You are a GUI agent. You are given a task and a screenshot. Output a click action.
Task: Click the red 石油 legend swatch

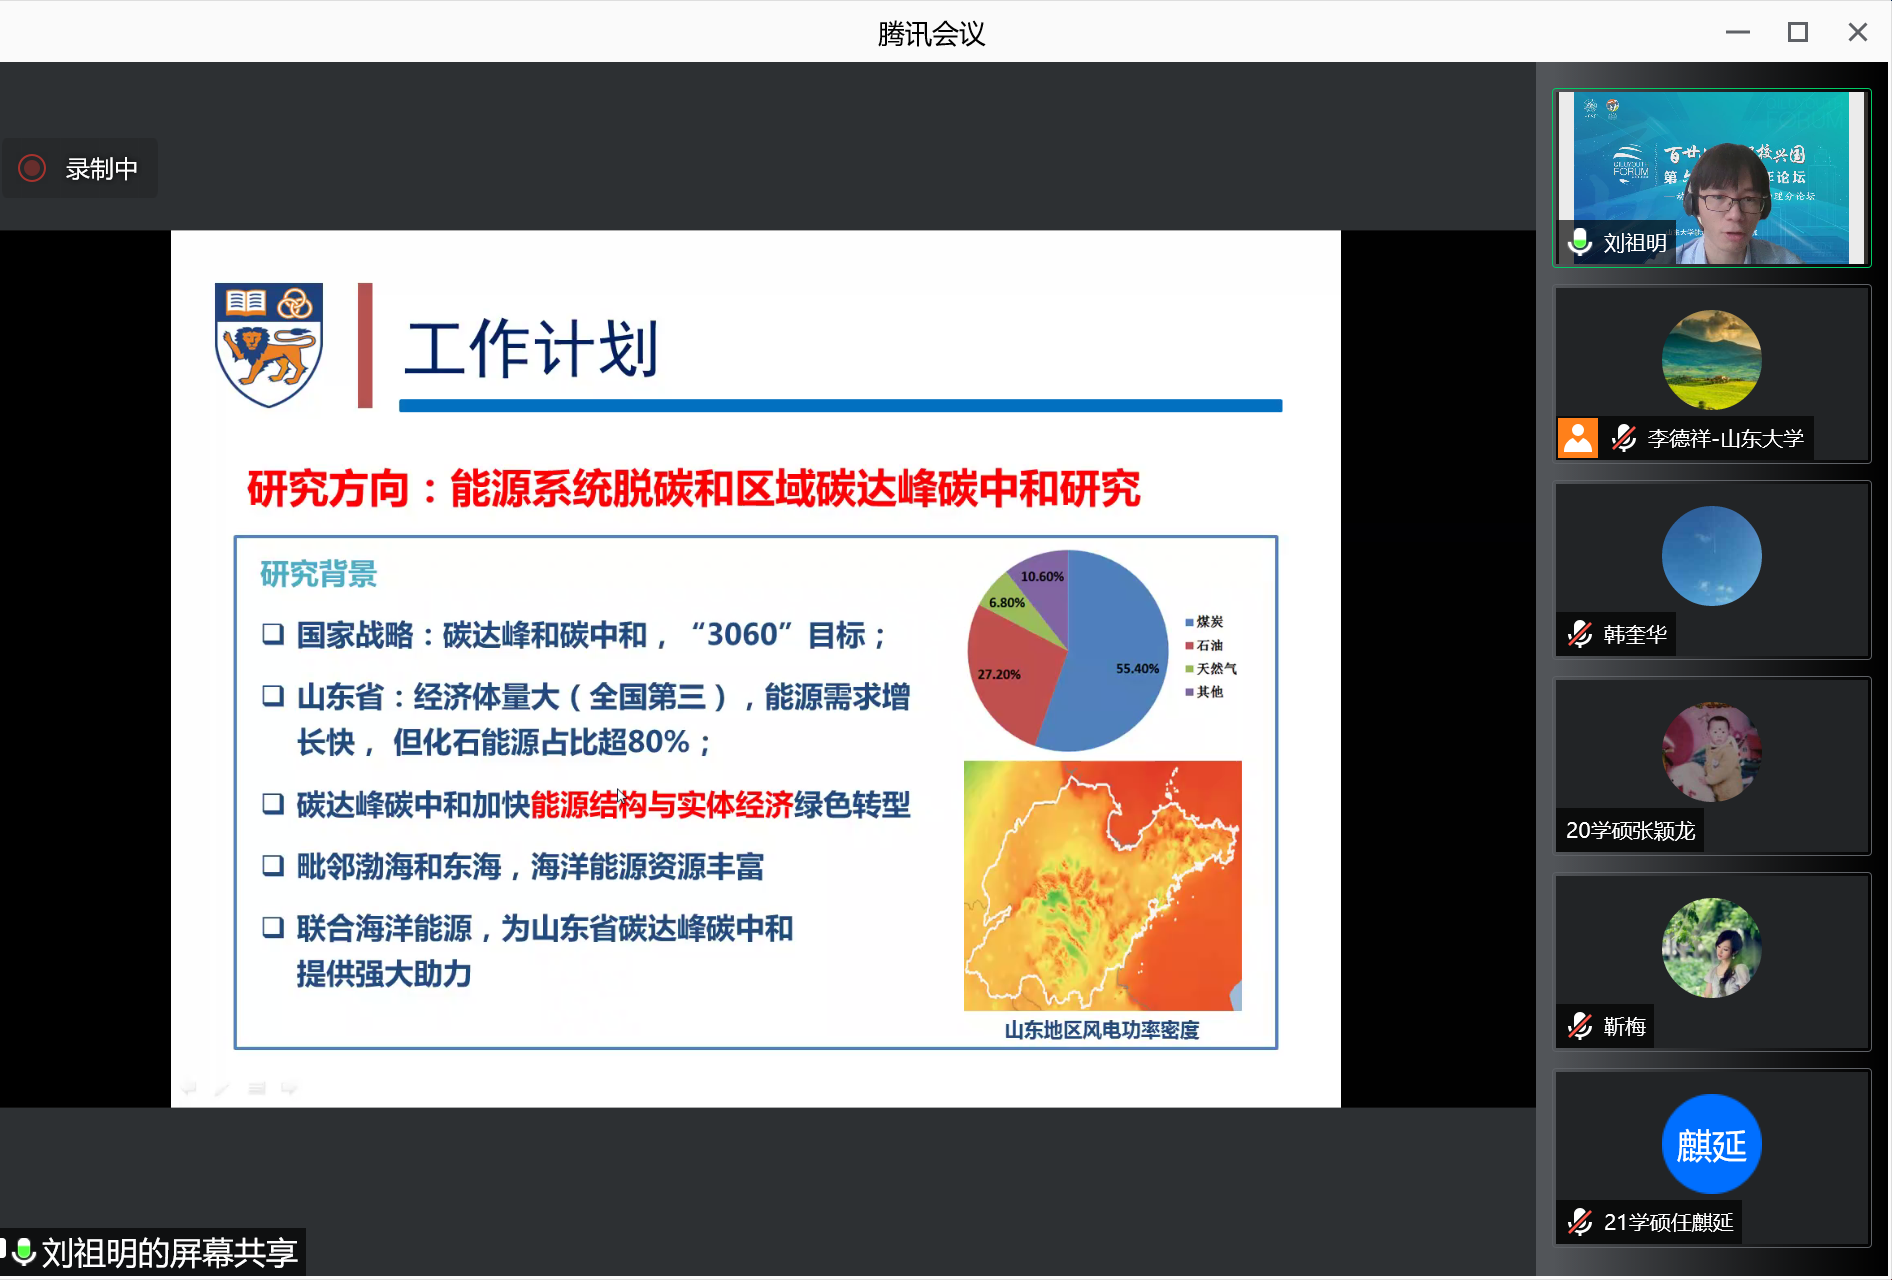click(x=1190, y=646)
